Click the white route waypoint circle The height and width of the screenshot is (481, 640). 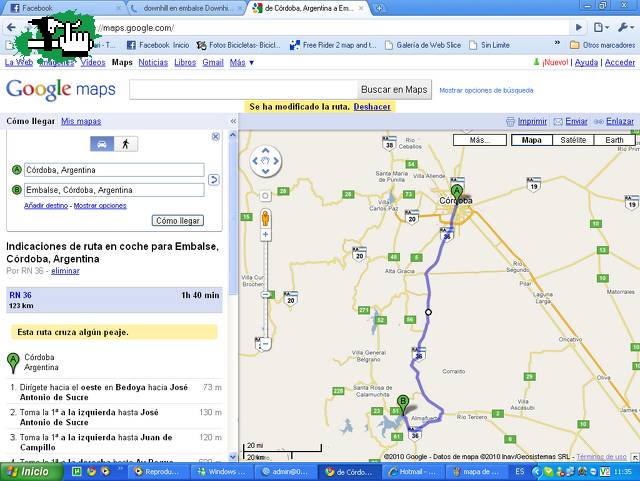[x=428, y=312]
